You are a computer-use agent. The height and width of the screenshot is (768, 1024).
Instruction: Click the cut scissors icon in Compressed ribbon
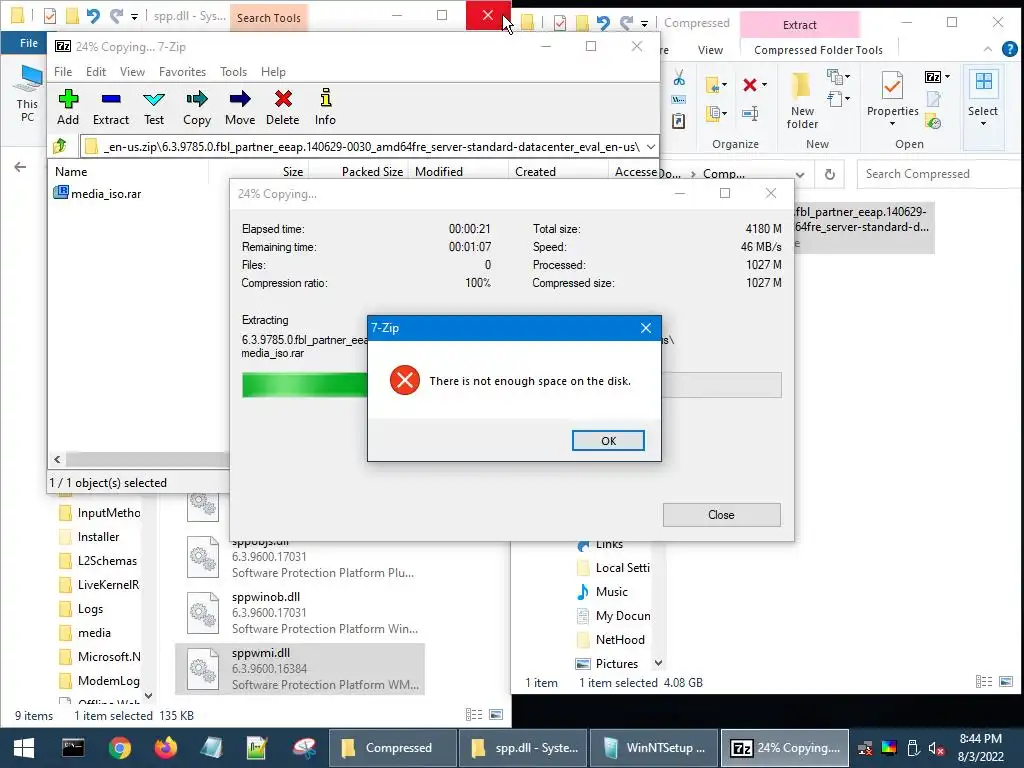coord(679,78)
